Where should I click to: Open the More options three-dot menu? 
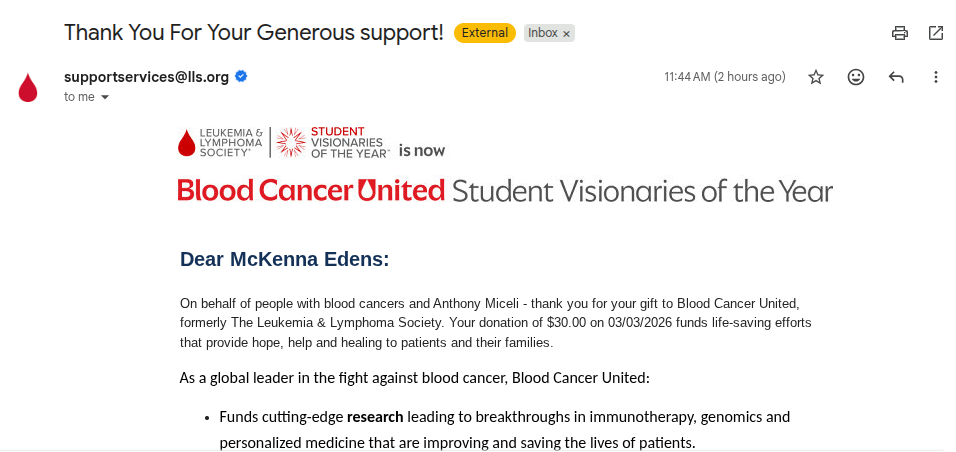(936, 77)
